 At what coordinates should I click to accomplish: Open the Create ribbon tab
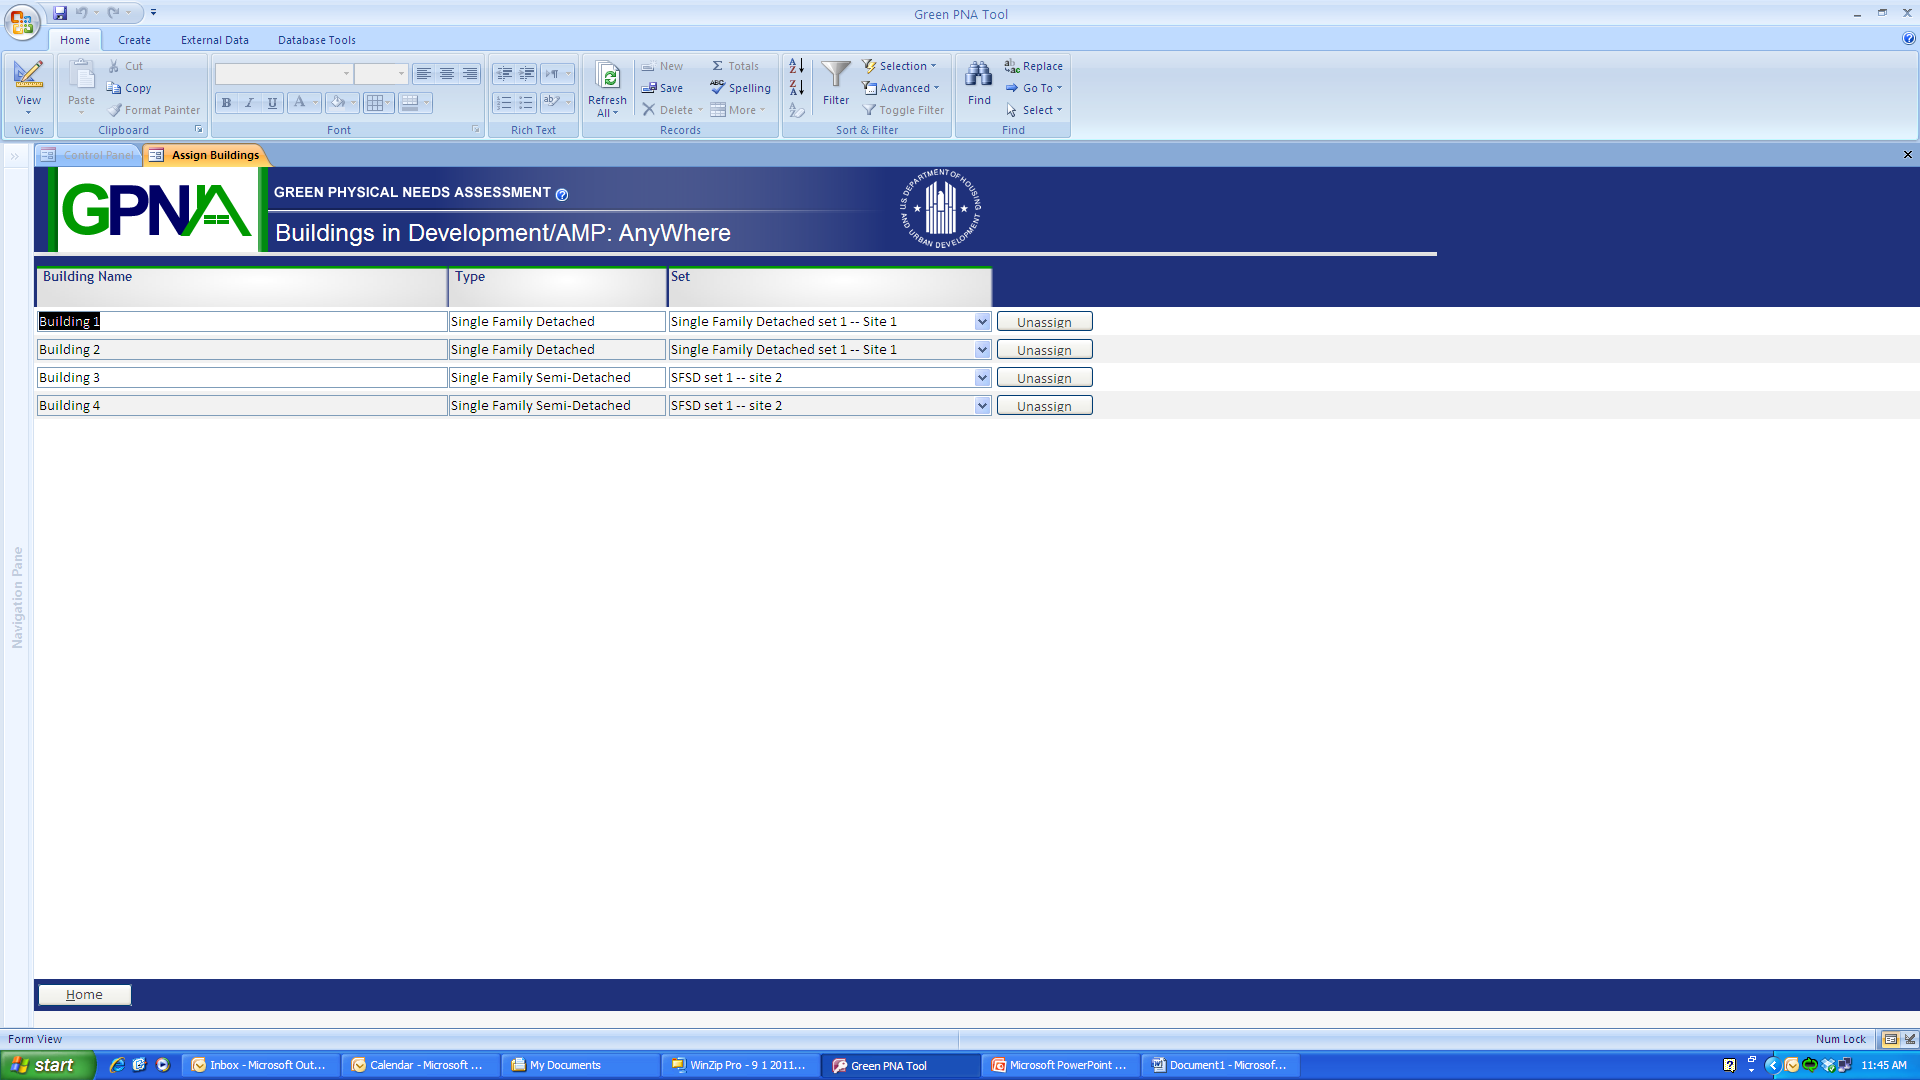click(134, 40)
